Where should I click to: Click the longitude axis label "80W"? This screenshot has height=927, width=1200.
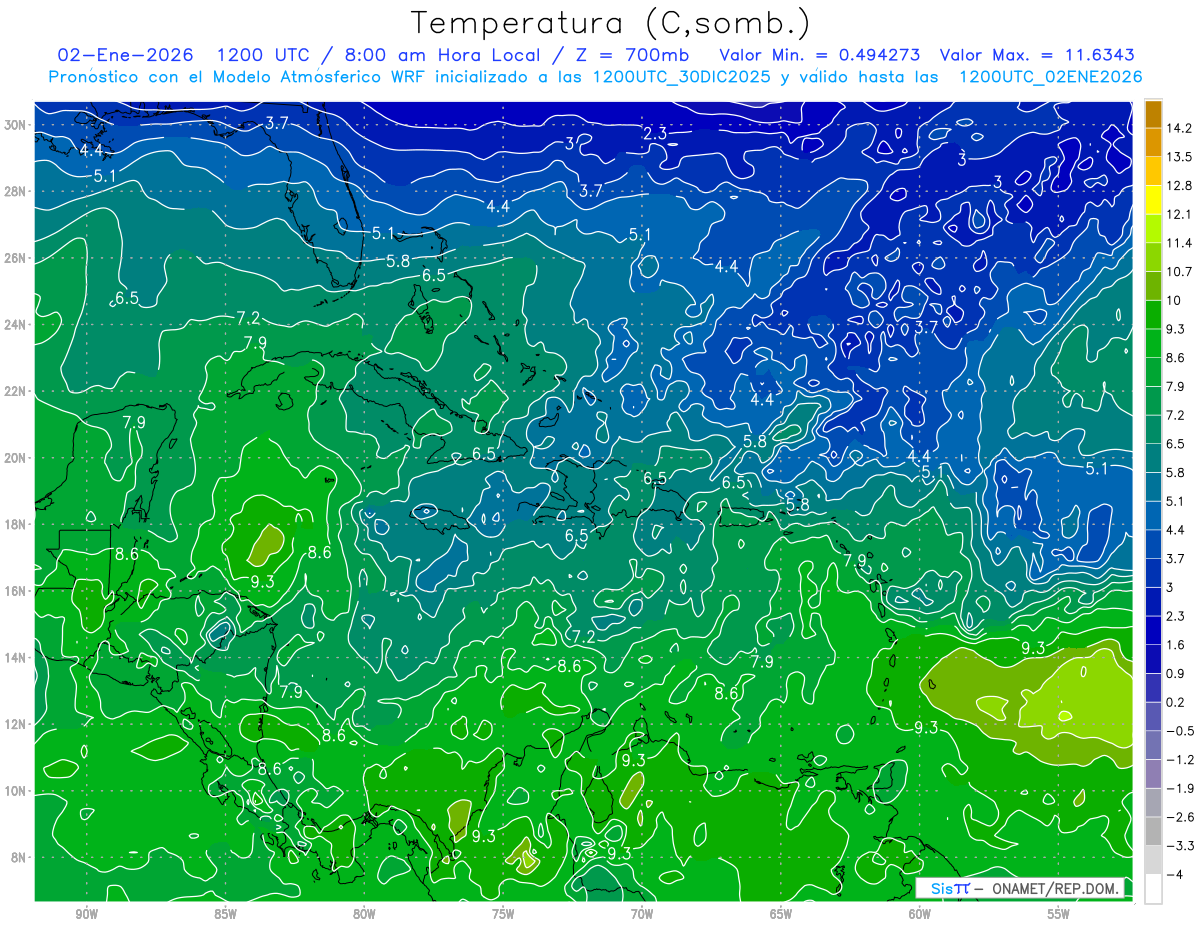pyautogui.click(x=364, y=914)
